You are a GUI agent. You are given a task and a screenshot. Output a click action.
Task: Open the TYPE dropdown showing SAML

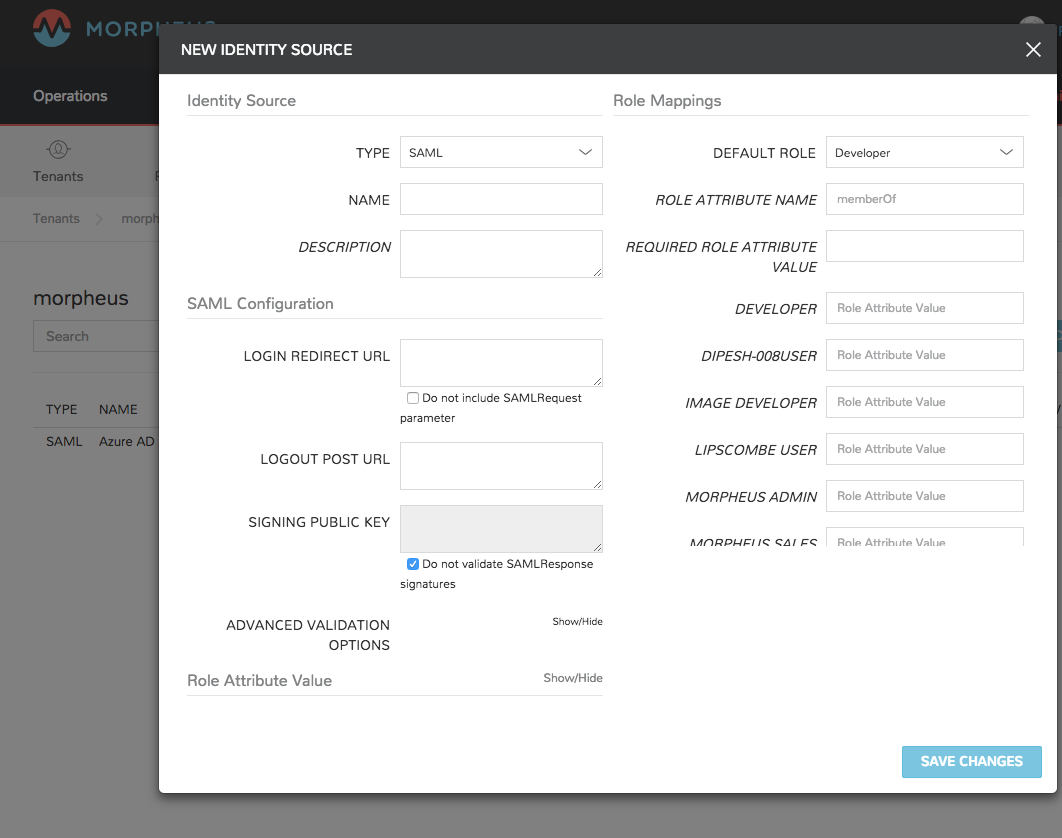501,152
